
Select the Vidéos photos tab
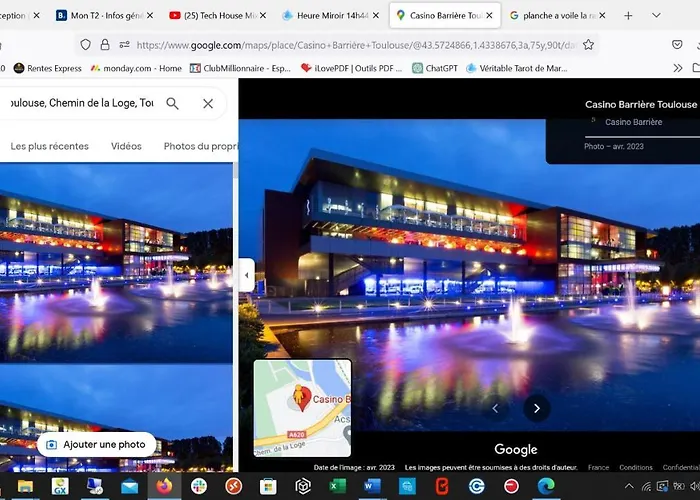pyautogui.click(x=126, y=146)
